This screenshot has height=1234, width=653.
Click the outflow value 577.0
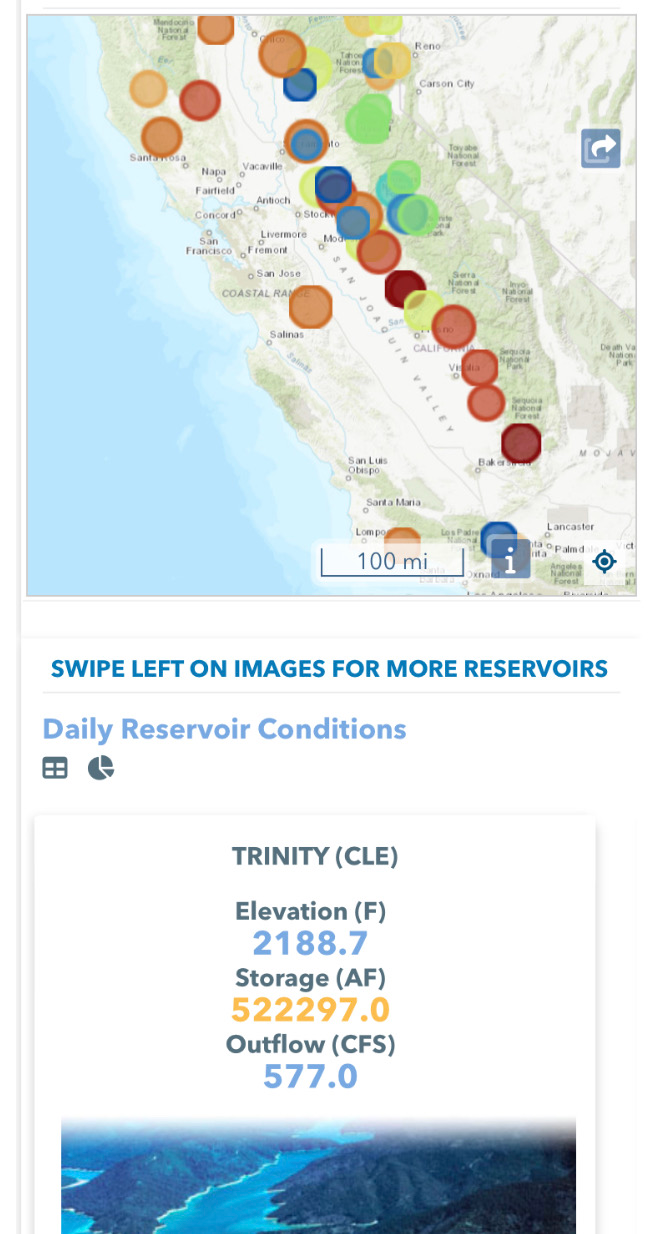tap(310, 1076)
